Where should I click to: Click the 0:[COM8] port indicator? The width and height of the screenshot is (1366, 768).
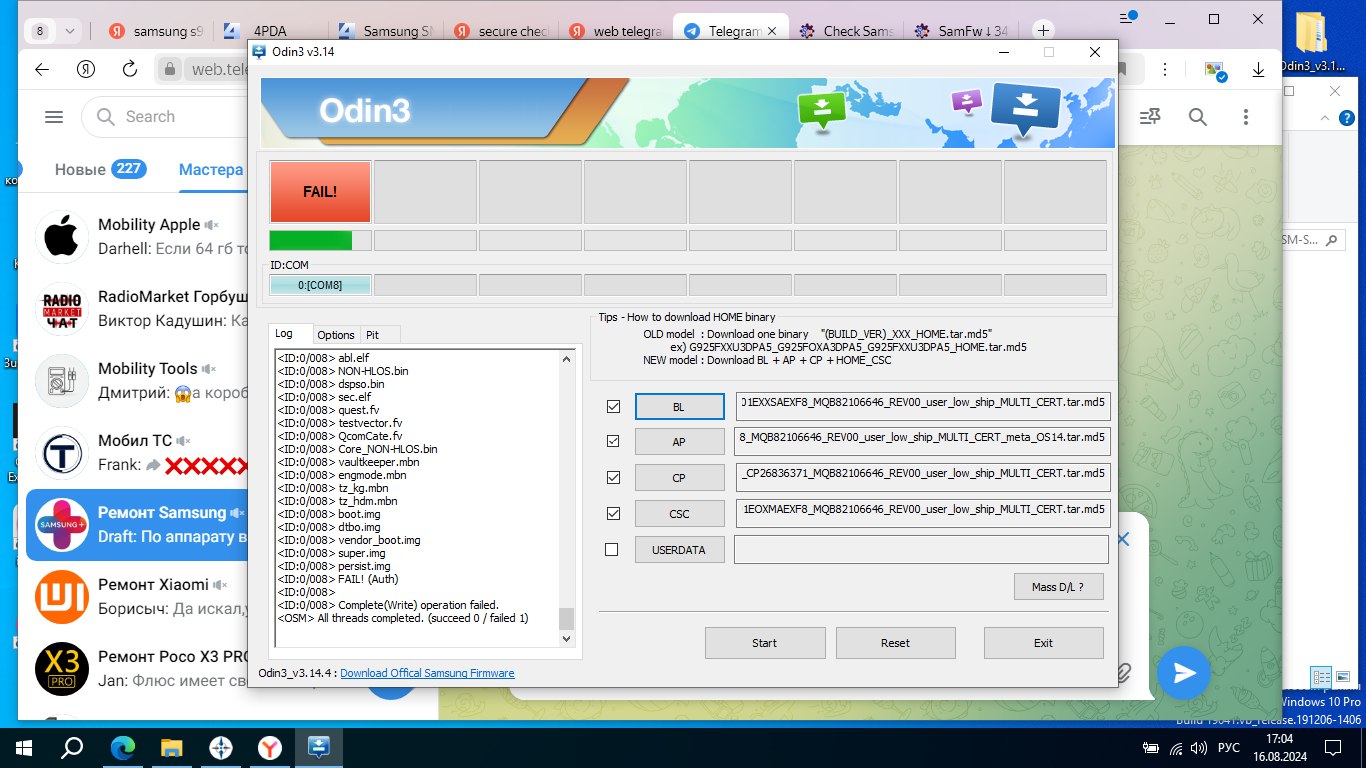point(320,285)
